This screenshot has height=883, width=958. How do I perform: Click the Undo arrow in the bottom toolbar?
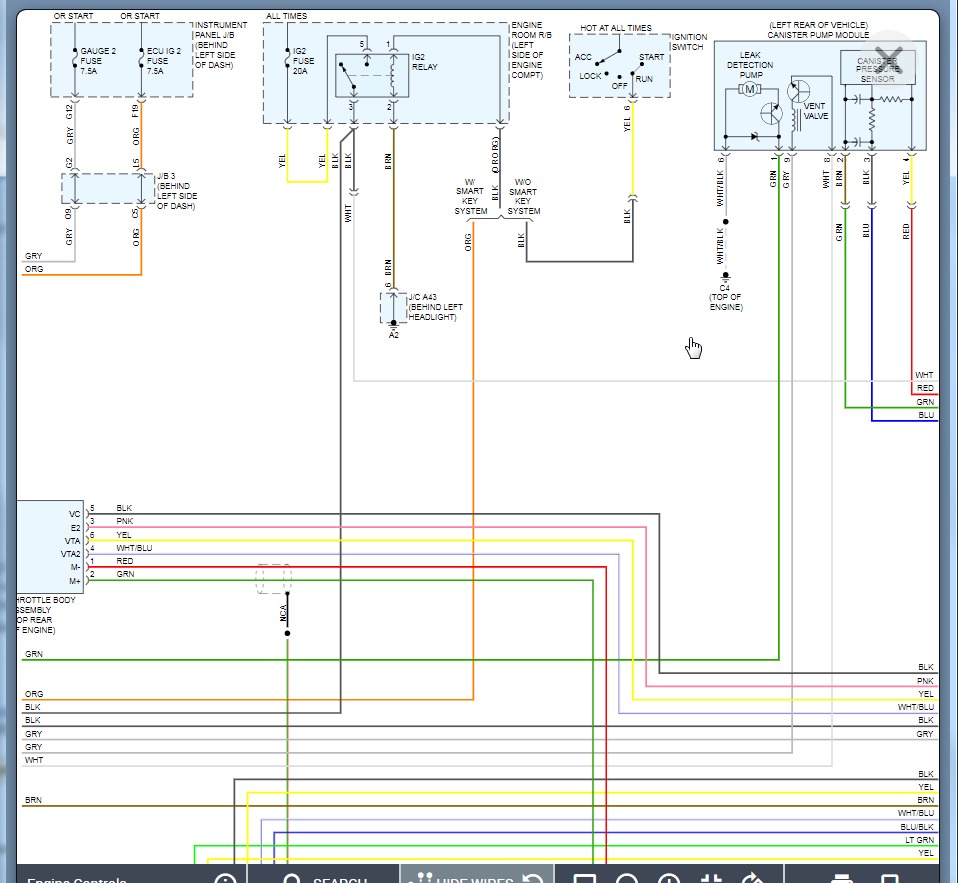534,876
